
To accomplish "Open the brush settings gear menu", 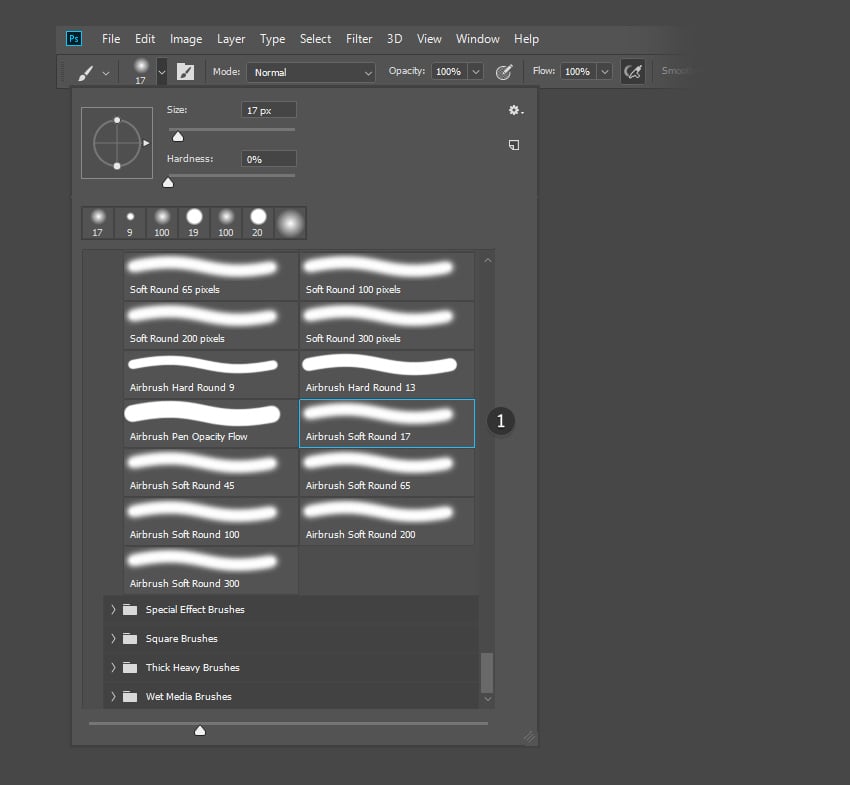I will click(513, 110).
